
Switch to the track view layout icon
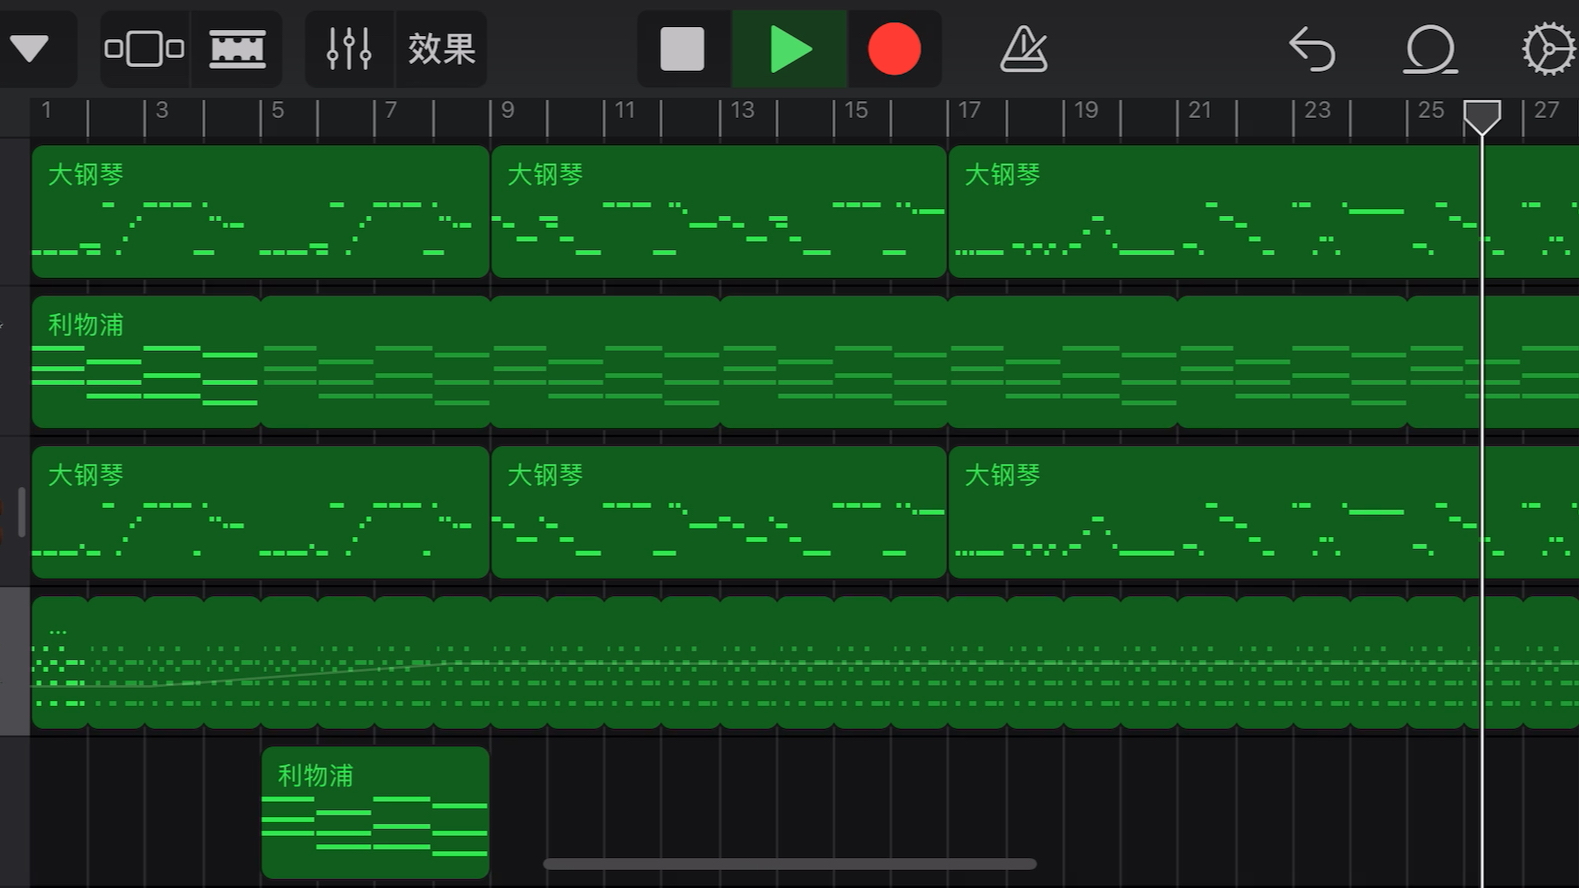(145, 49)
